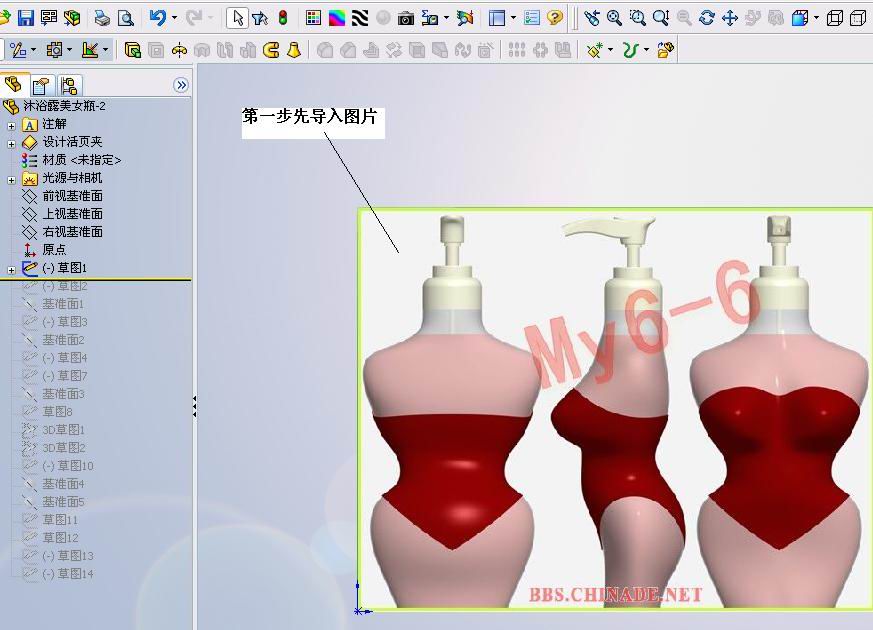Screen dimensions: 873x630
Task: Open Print Preview
Action: coord(126,18)
